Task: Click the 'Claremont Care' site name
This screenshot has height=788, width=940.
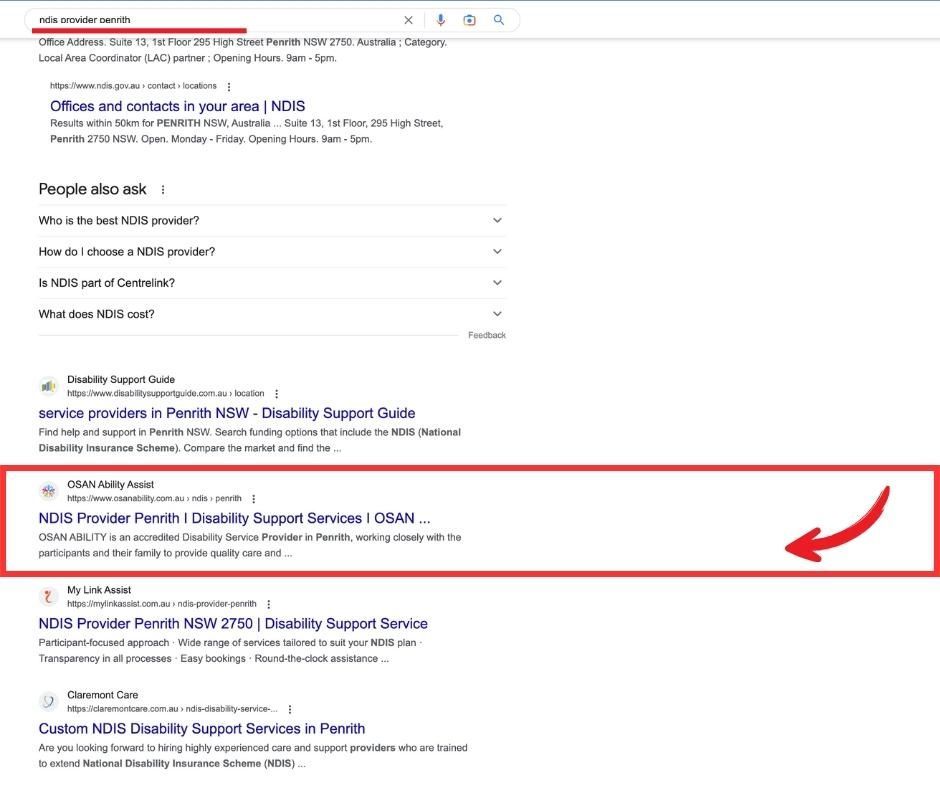Action: (103, 695)
